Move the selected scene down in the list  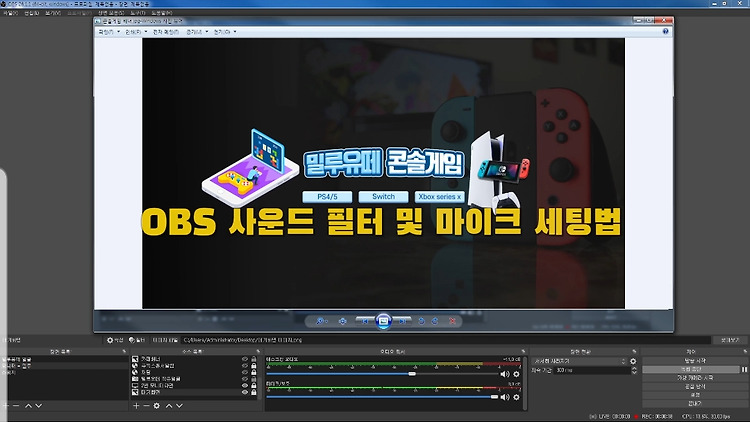point(39,406)
